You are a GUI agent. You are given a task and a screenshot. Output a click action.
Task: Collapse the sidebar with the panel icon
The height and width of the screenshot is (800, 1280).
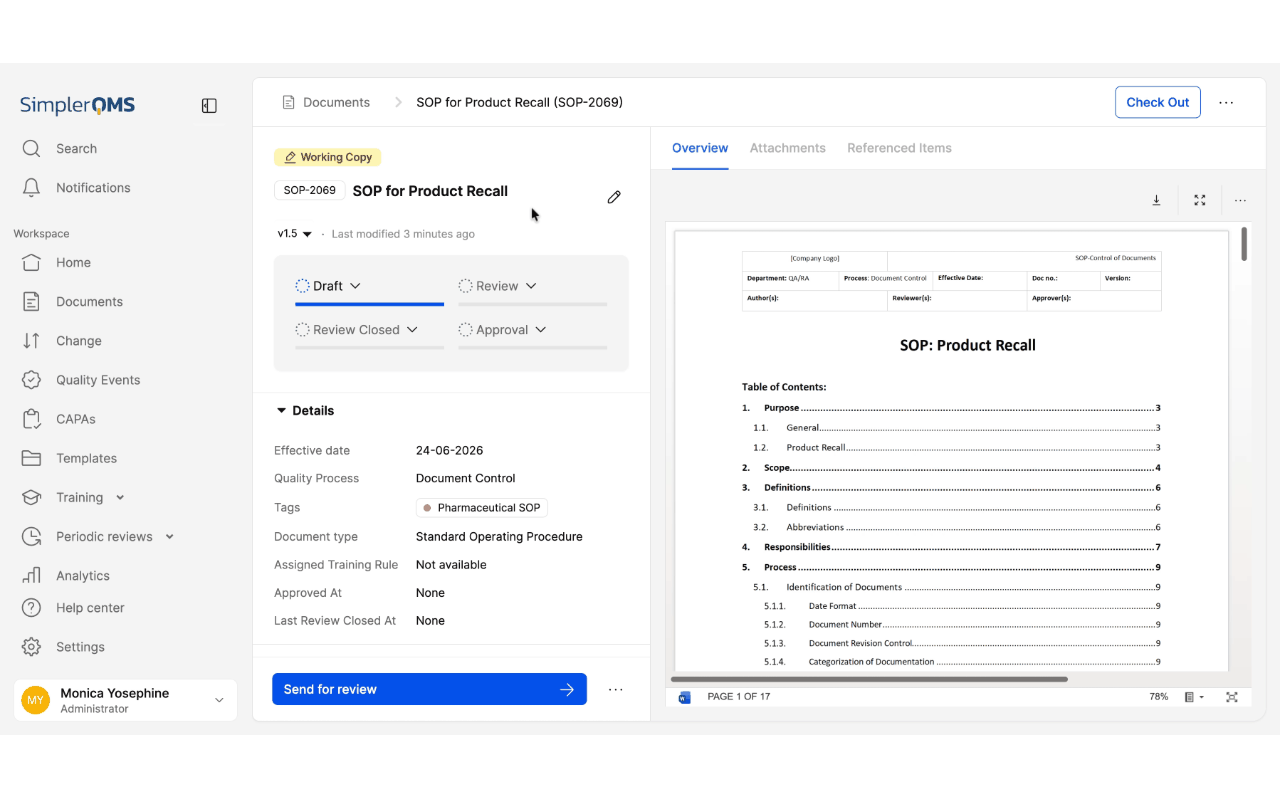point(209,106)
